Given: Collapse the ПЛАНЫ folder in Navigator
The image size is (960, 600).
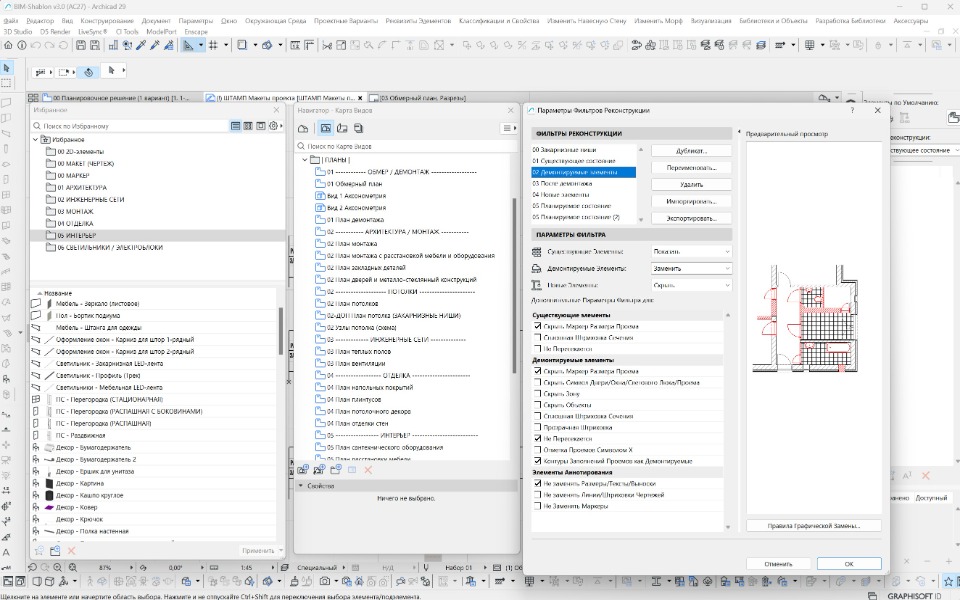Looking at the screenshot, I should (x=304, y=160).
